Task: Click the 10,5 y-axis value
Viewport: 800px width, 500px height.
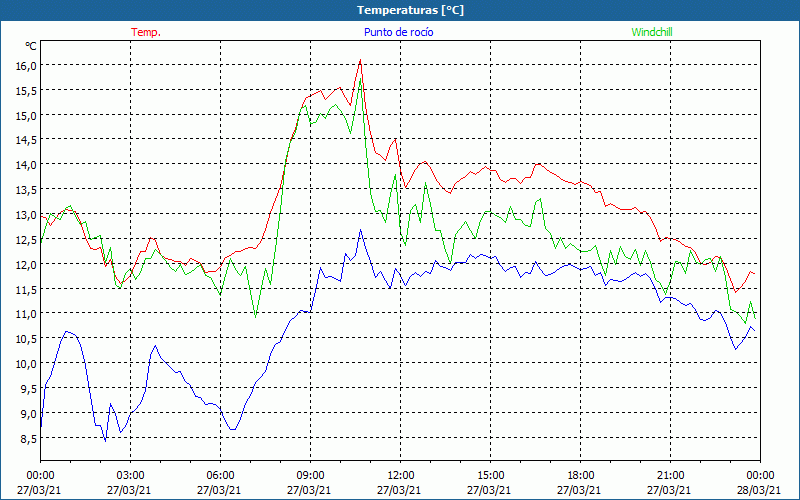Action: [27, 339]
